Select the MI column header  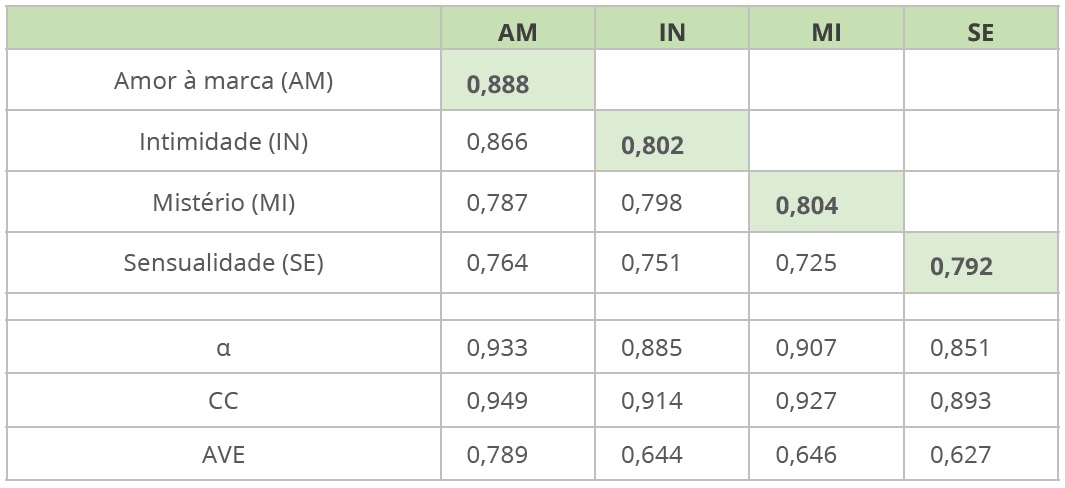(826, 32)
